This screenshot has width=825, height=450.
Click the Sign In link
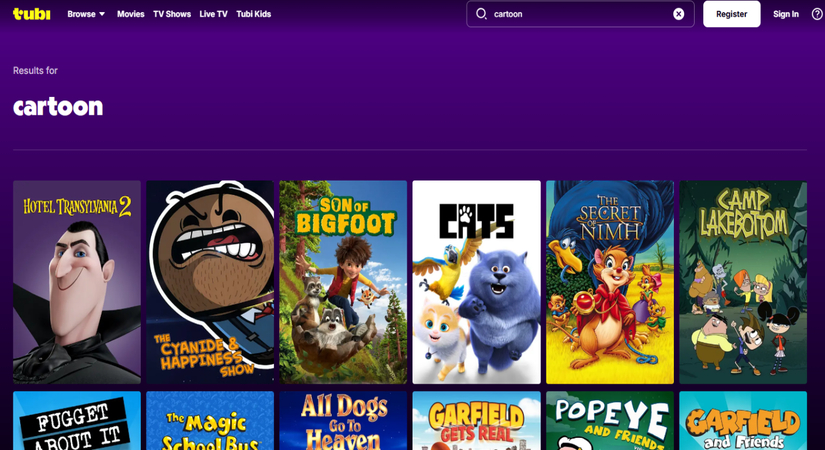[x=786, y=14]
